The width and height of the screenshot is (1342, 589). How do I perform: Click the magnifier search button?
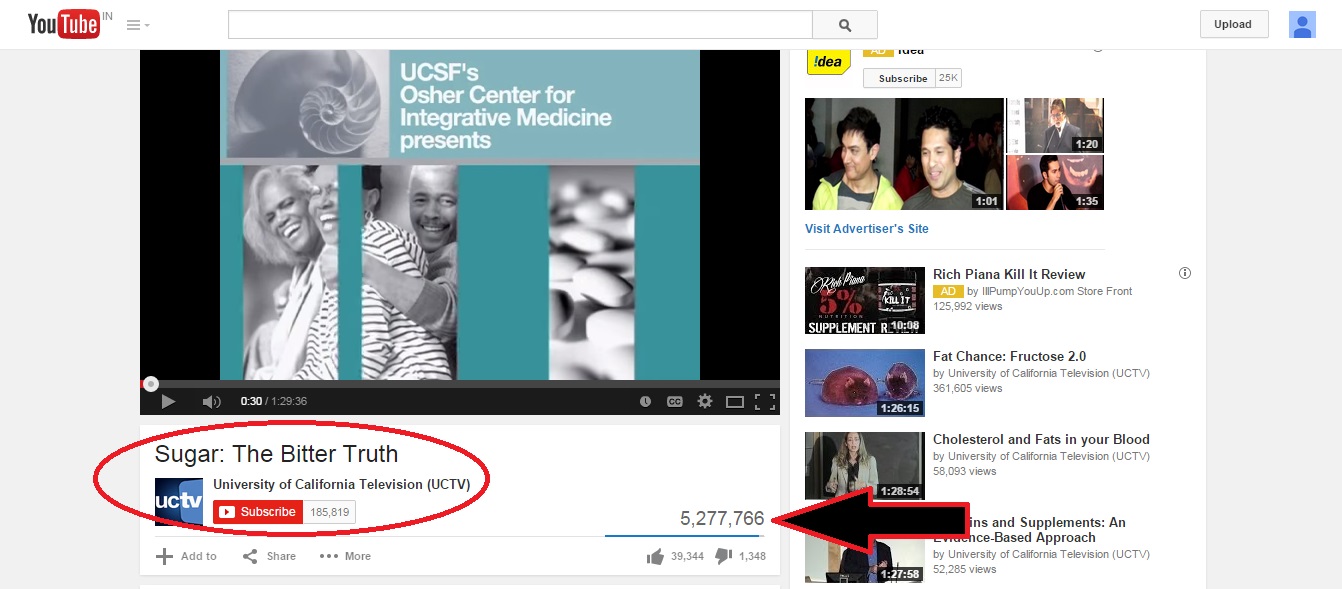tap(845, 25)
